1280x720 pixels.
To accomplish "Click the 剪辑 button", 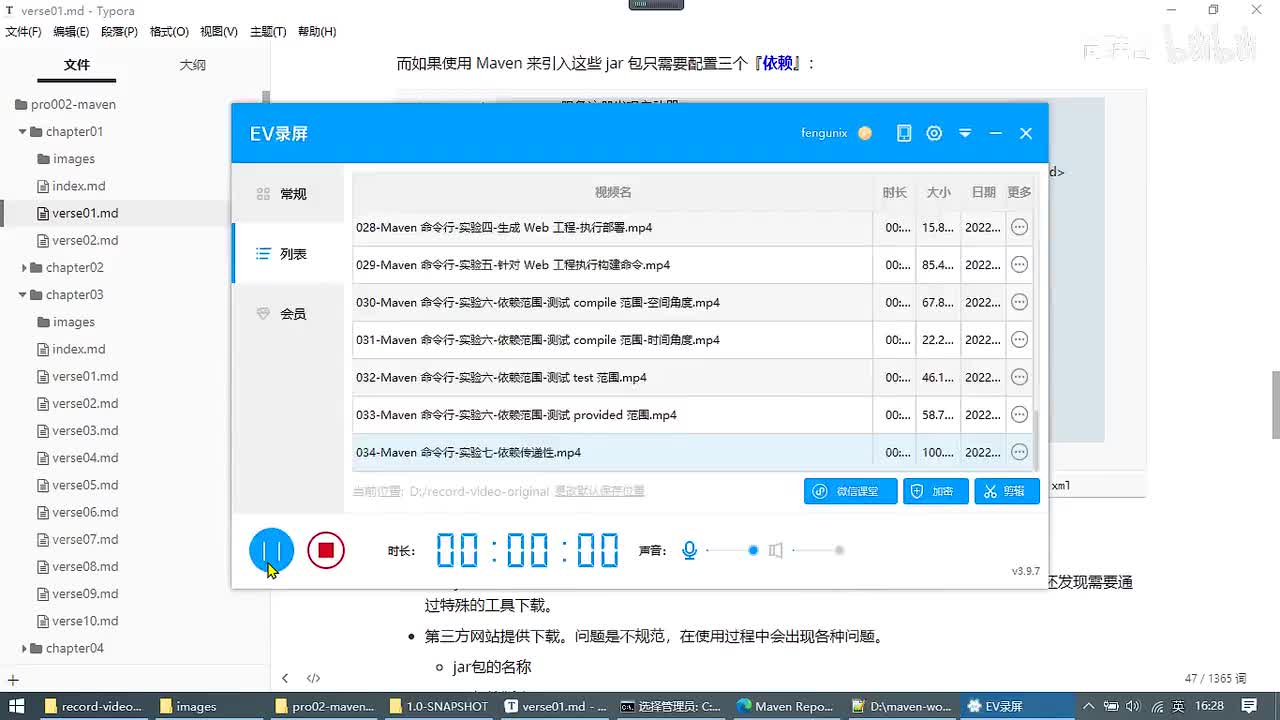I will click(x=1007, y=491).
